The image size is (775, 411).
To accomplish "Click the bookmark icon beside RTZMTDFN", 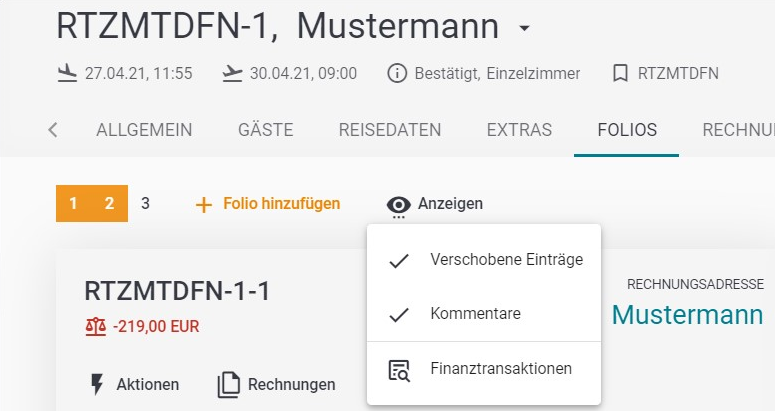I will tap(620, 73).
